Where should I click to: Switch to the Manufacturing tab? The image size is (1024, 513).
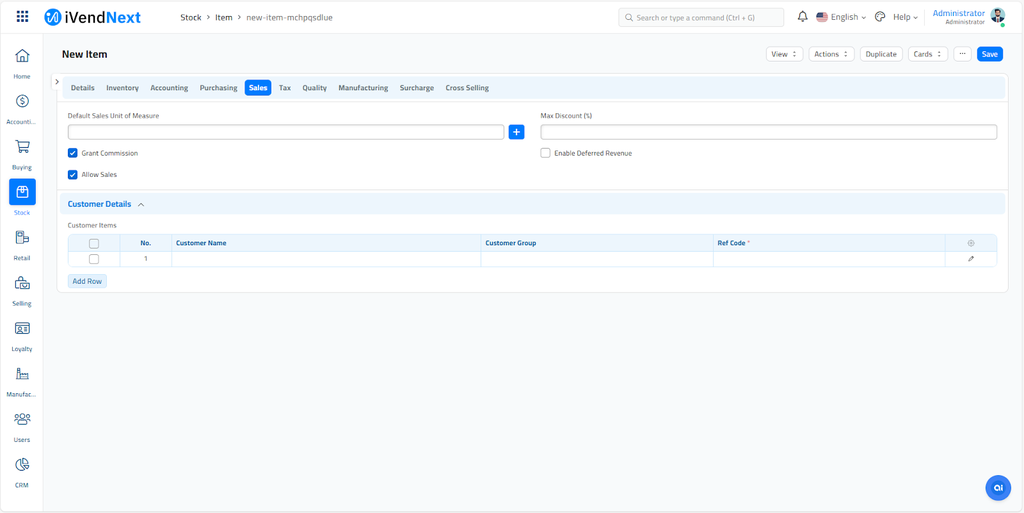(x=363, y=87)
